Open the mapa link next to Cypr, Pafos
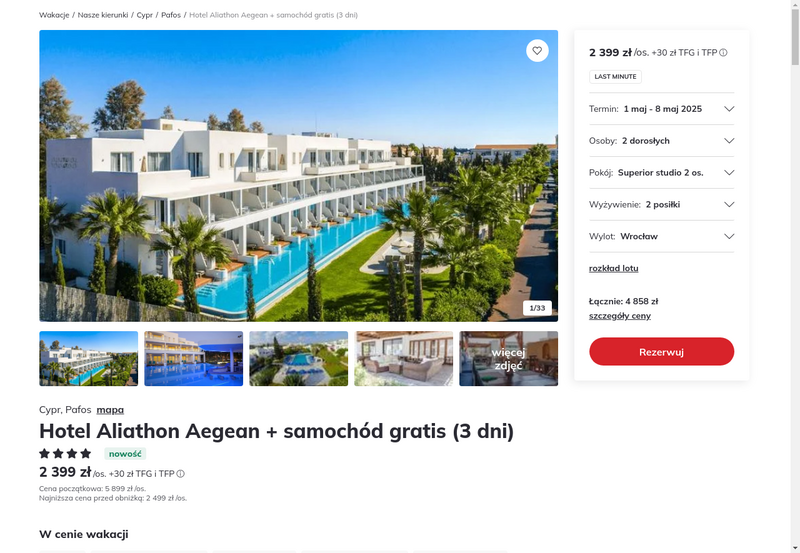 (110, 410)
